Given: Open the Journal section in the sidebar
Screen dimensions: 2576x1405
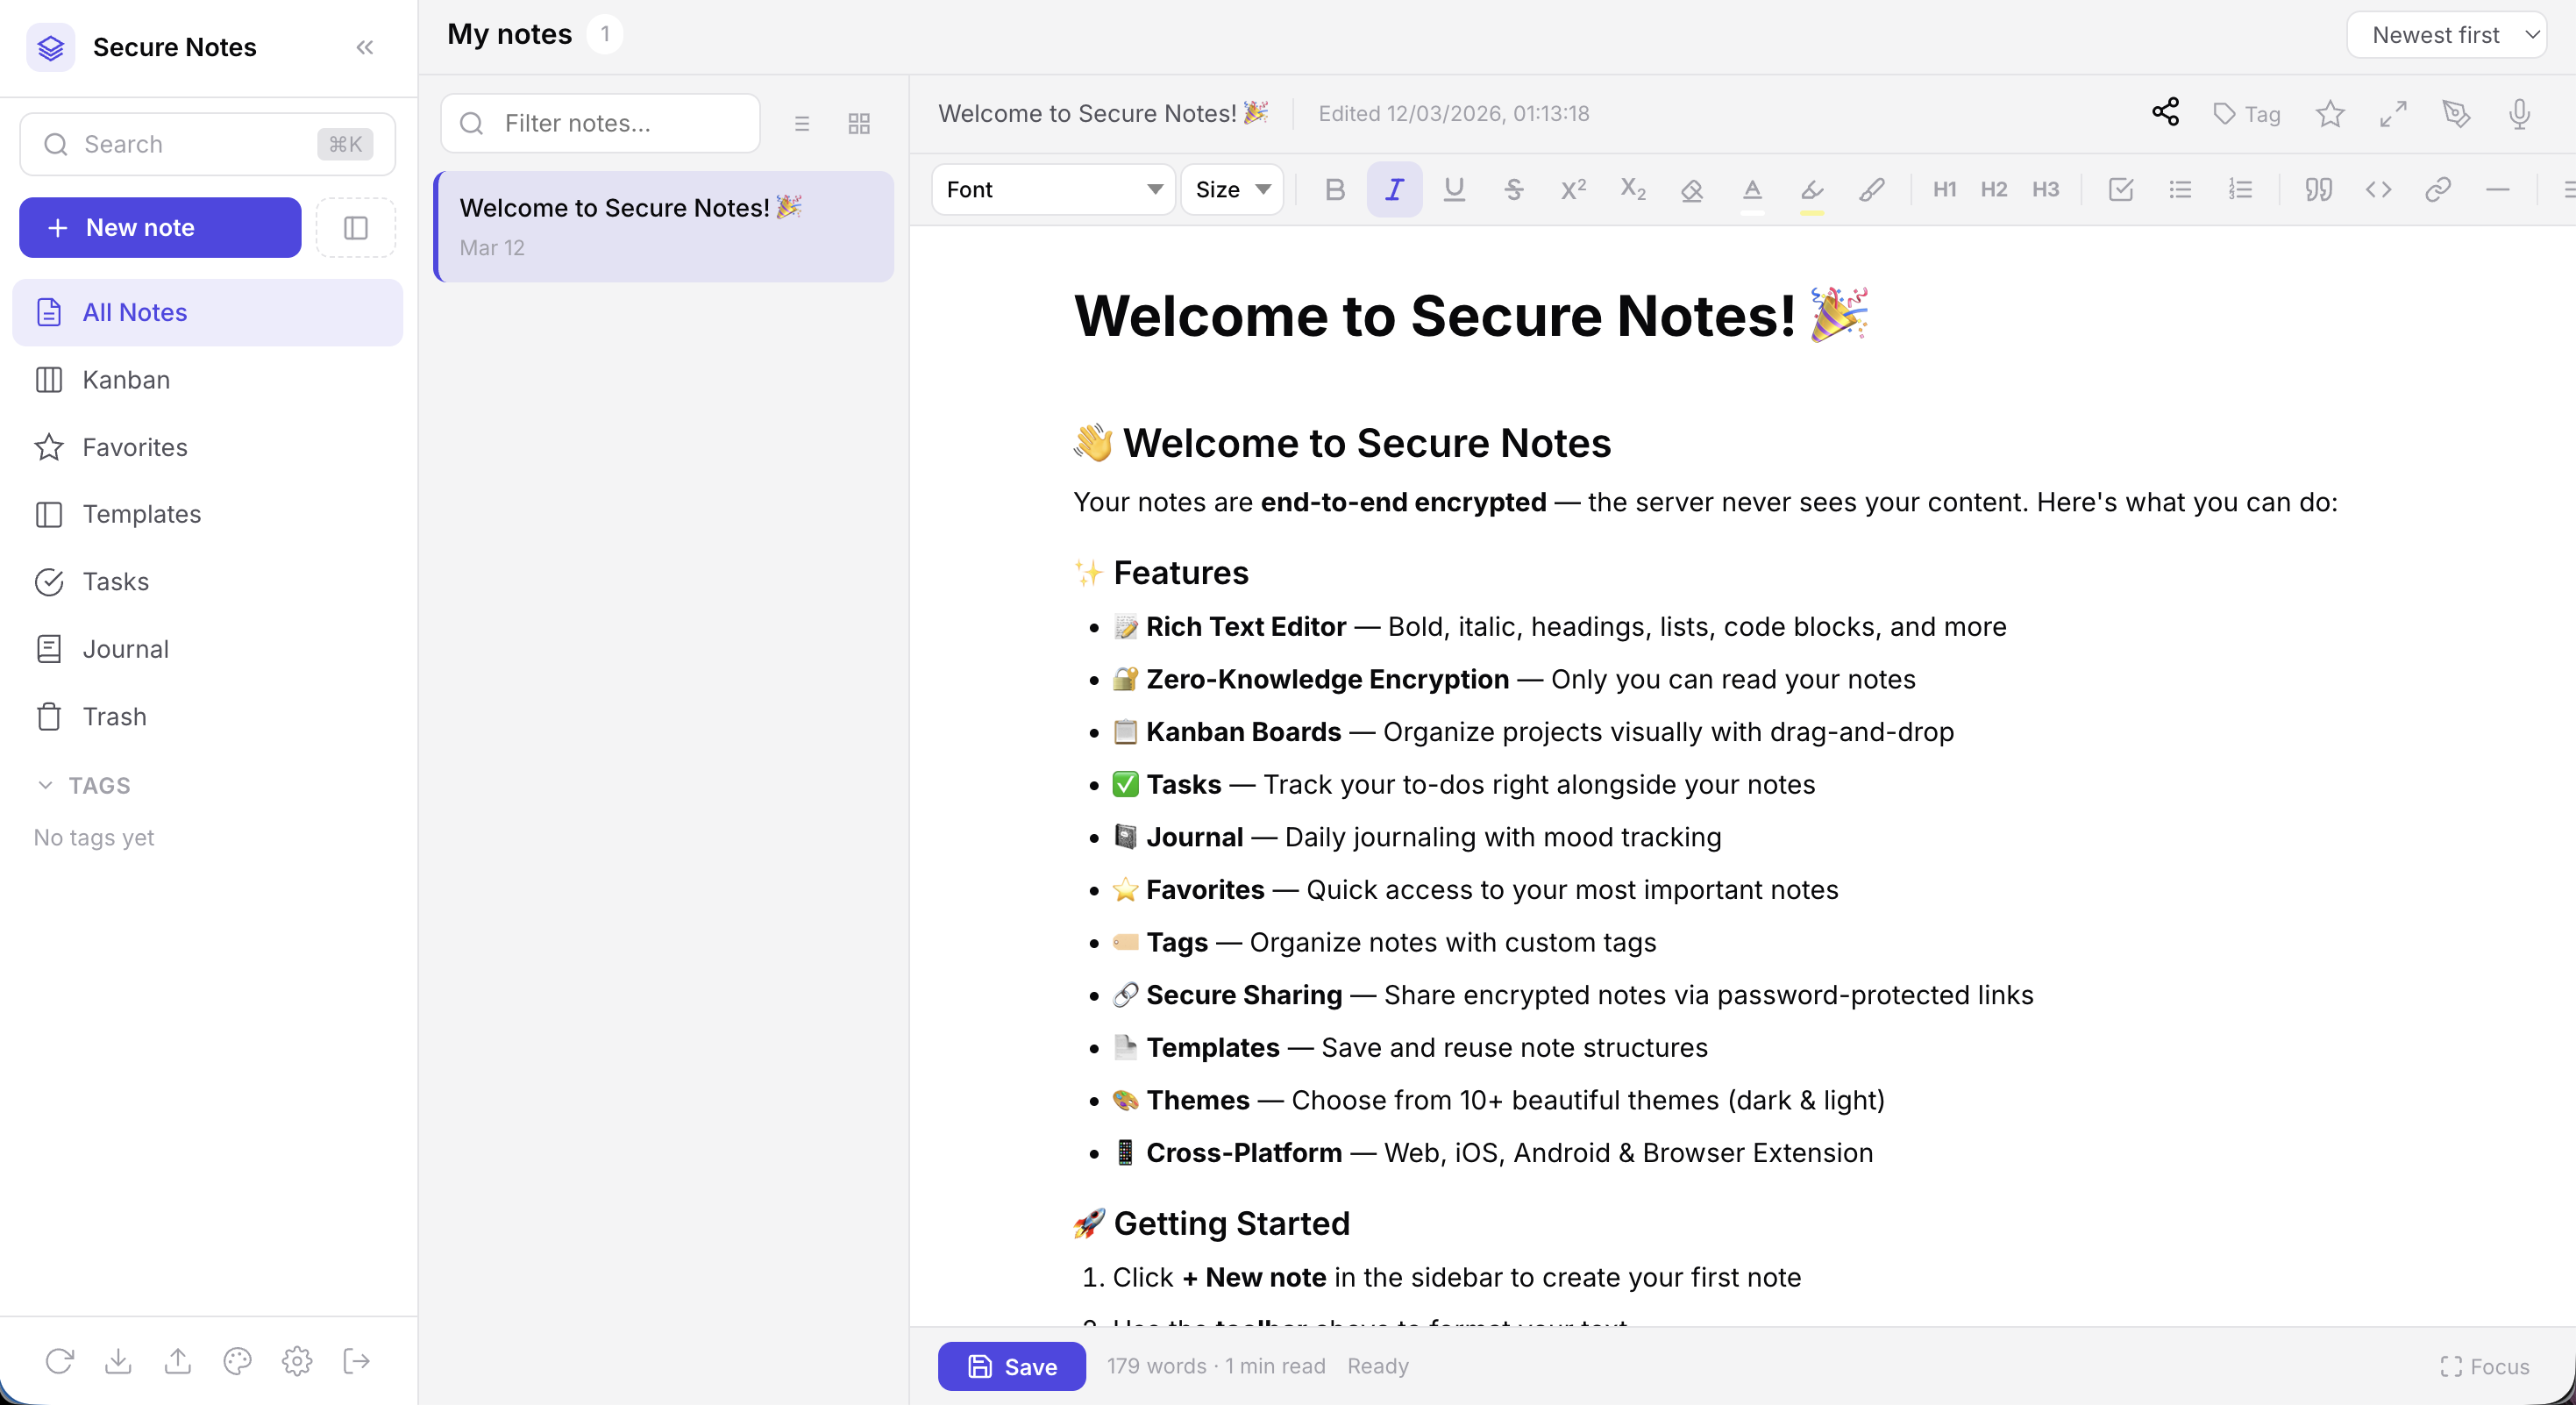Looking at the screenshot, I should pyautogui.click(x=126, y=648).
